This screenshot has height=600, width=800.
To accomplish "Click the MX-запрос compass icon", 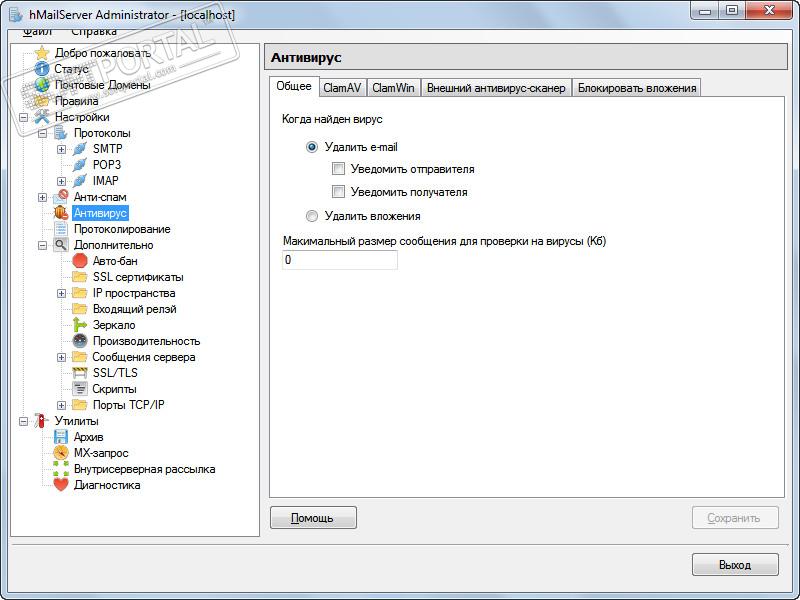I will pyautogui.click(x=61, y=453).
